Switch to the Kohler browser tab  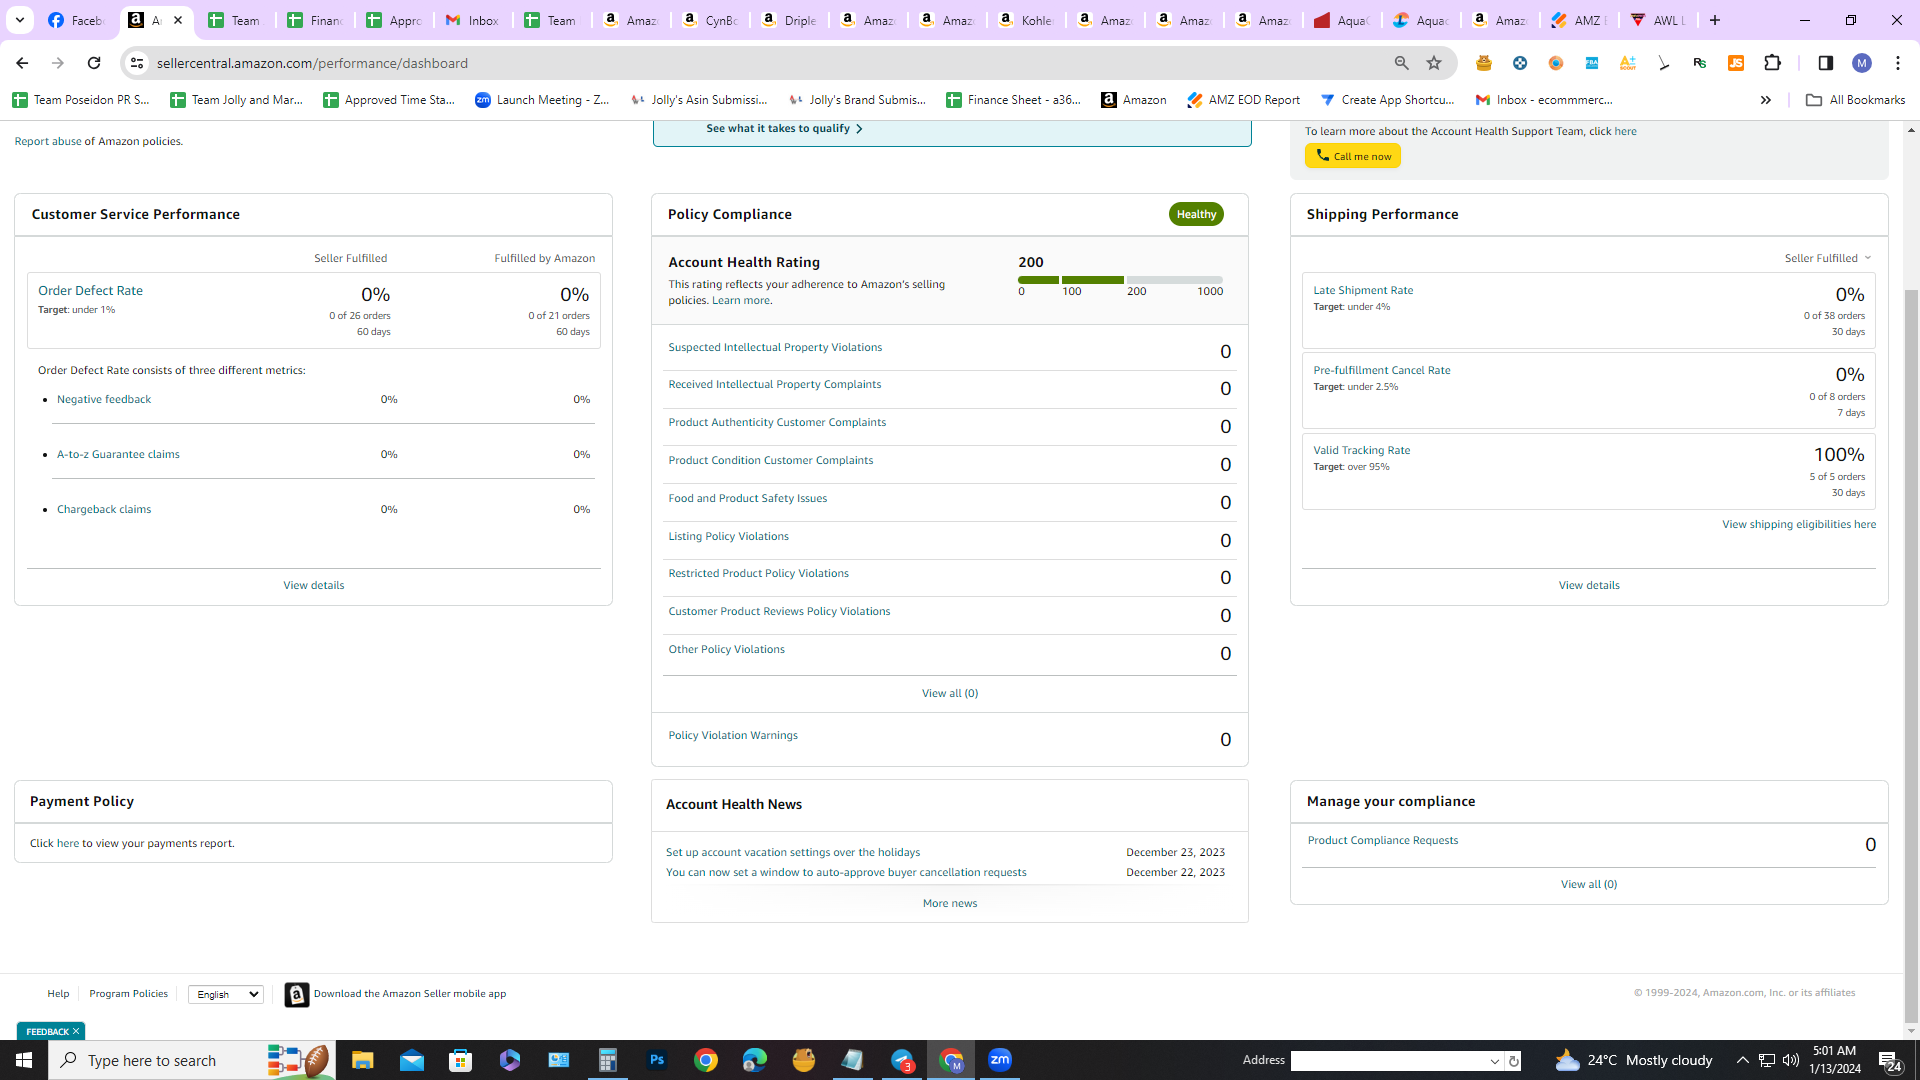point(1026,20)
